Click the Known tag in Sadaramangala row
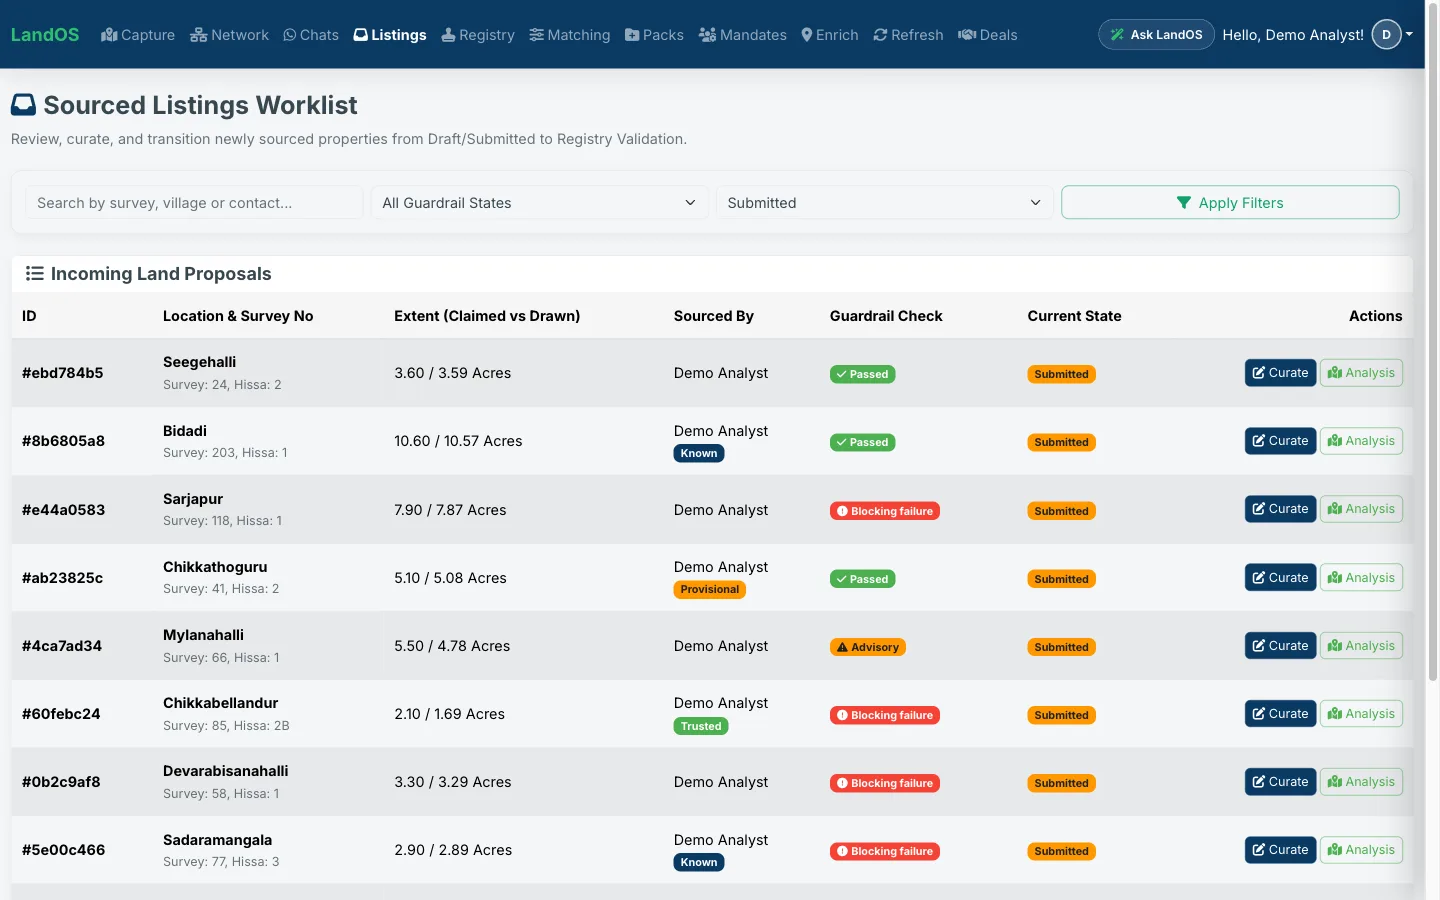Screen dimensions: 1440x900 coord(699,862)
